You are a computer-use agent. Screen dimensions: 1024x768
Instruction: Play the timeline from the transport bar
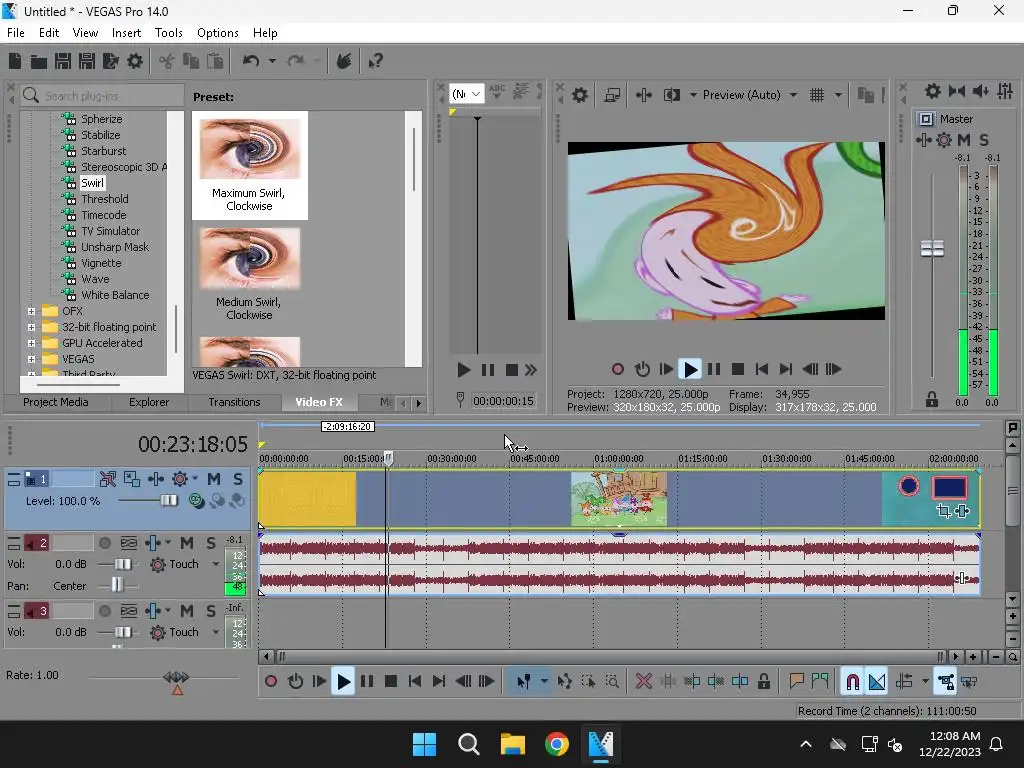click(x=343, y=682)
